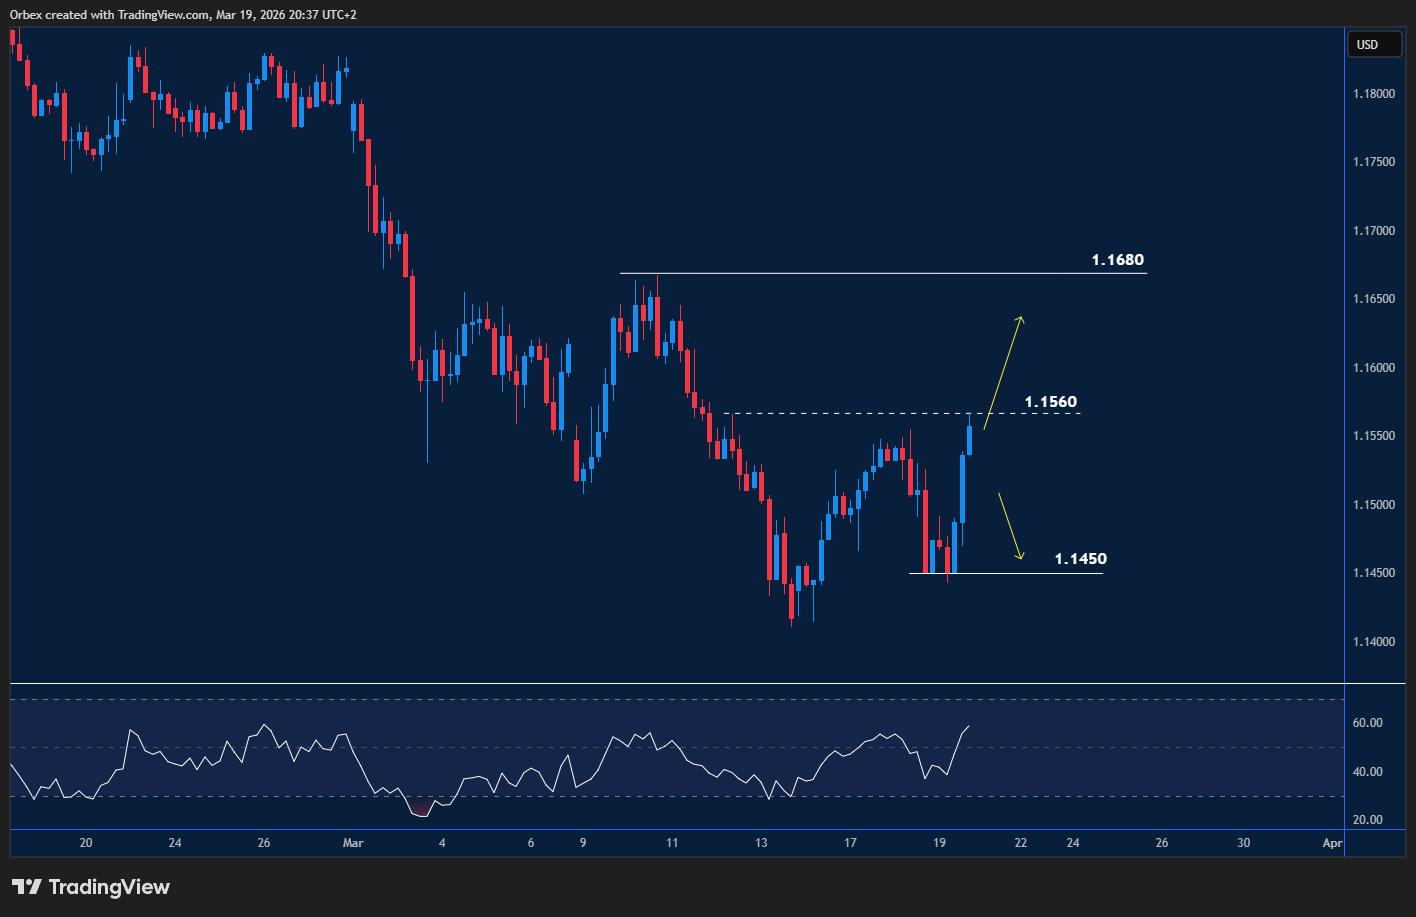Click date 19 on the time axis
This screenshot has height=917, width=1416.
(x=939, y=843)
